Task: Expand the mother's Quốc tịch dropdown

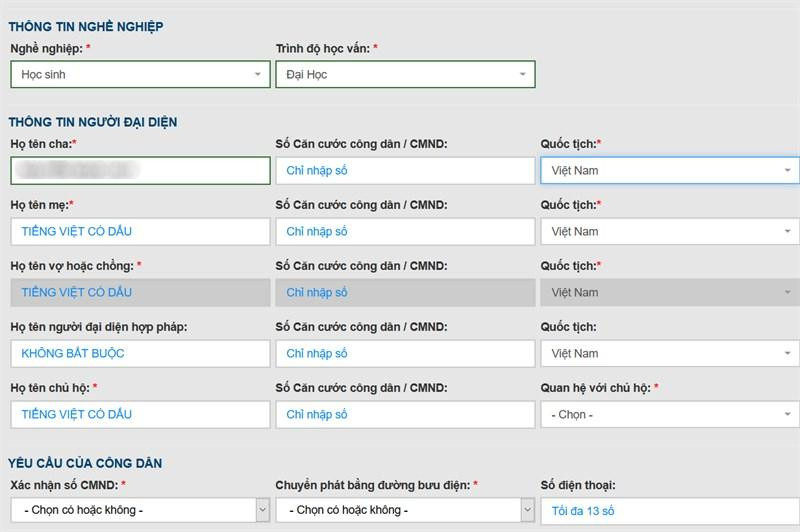Action: (669, 231)
